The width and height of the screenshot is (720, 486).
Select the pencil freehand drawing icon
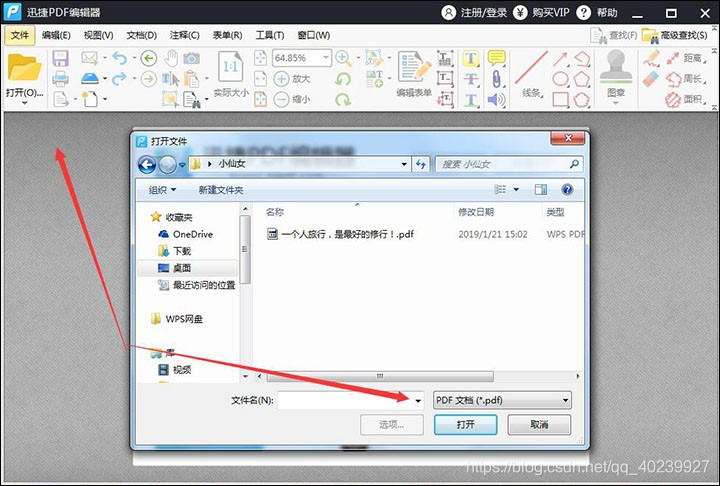pos(651,58)
